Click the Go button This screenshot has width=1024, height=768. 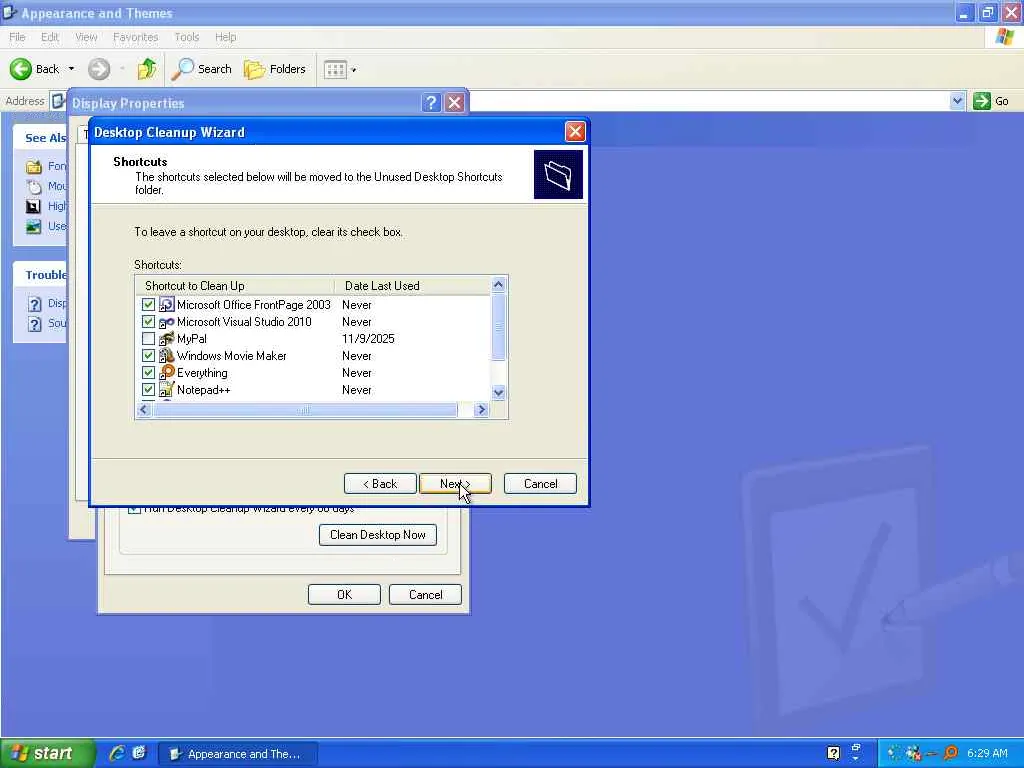tap(991, 101)
